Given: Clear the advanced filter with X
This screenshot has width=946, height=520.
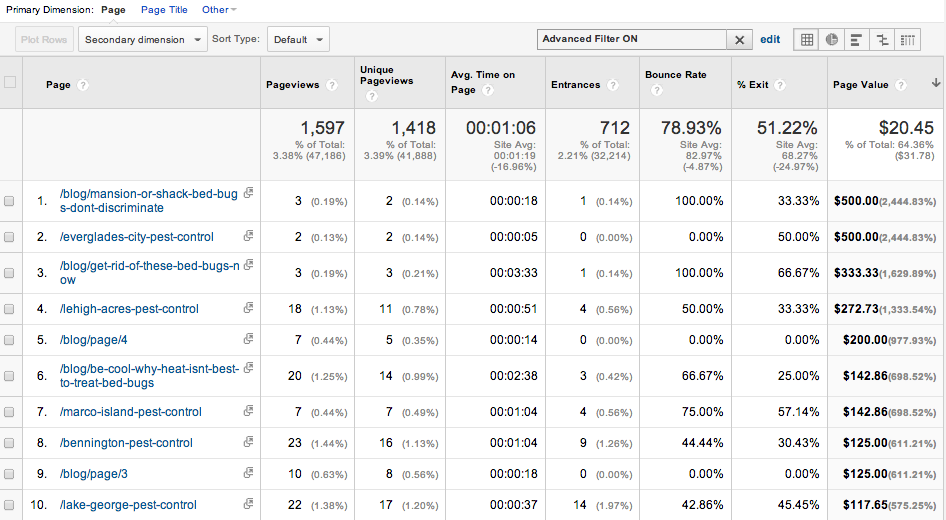Looking at the screenshot, I should point(739,40).
